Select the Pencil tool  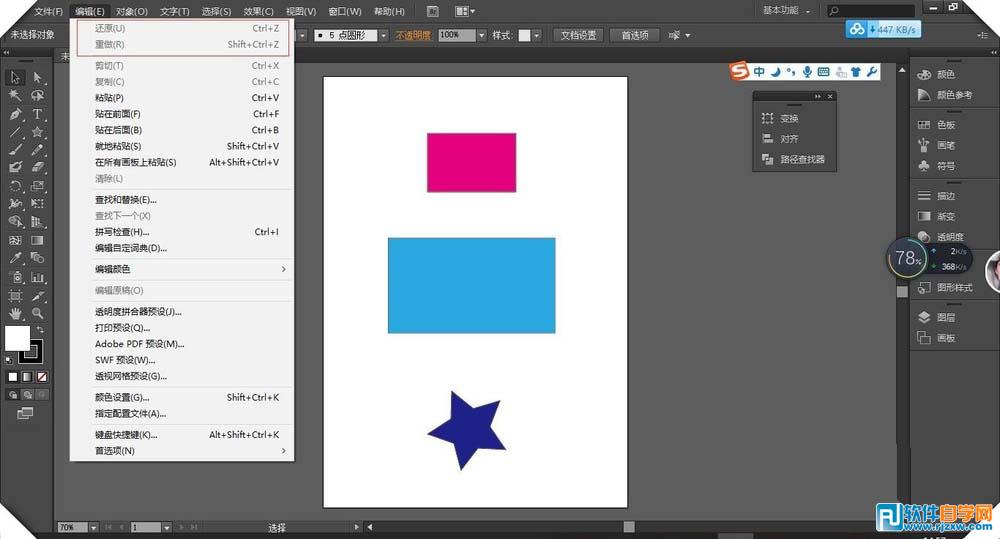(38, 150)
